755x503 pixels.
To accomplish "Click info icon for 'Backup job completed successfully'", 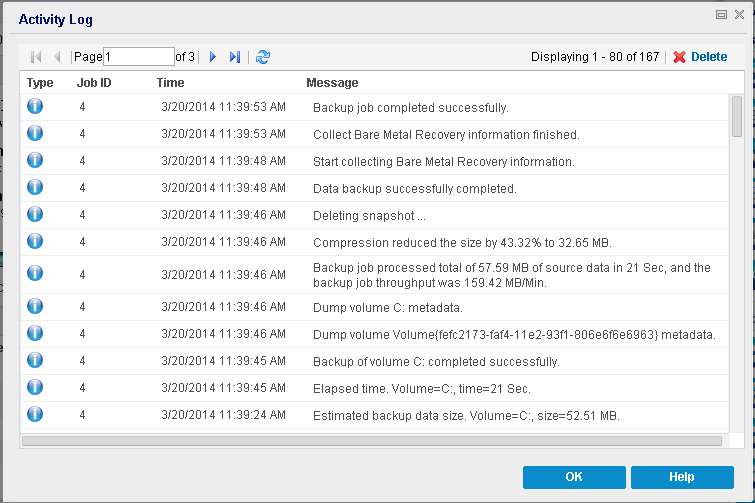I will pos(35,107).
